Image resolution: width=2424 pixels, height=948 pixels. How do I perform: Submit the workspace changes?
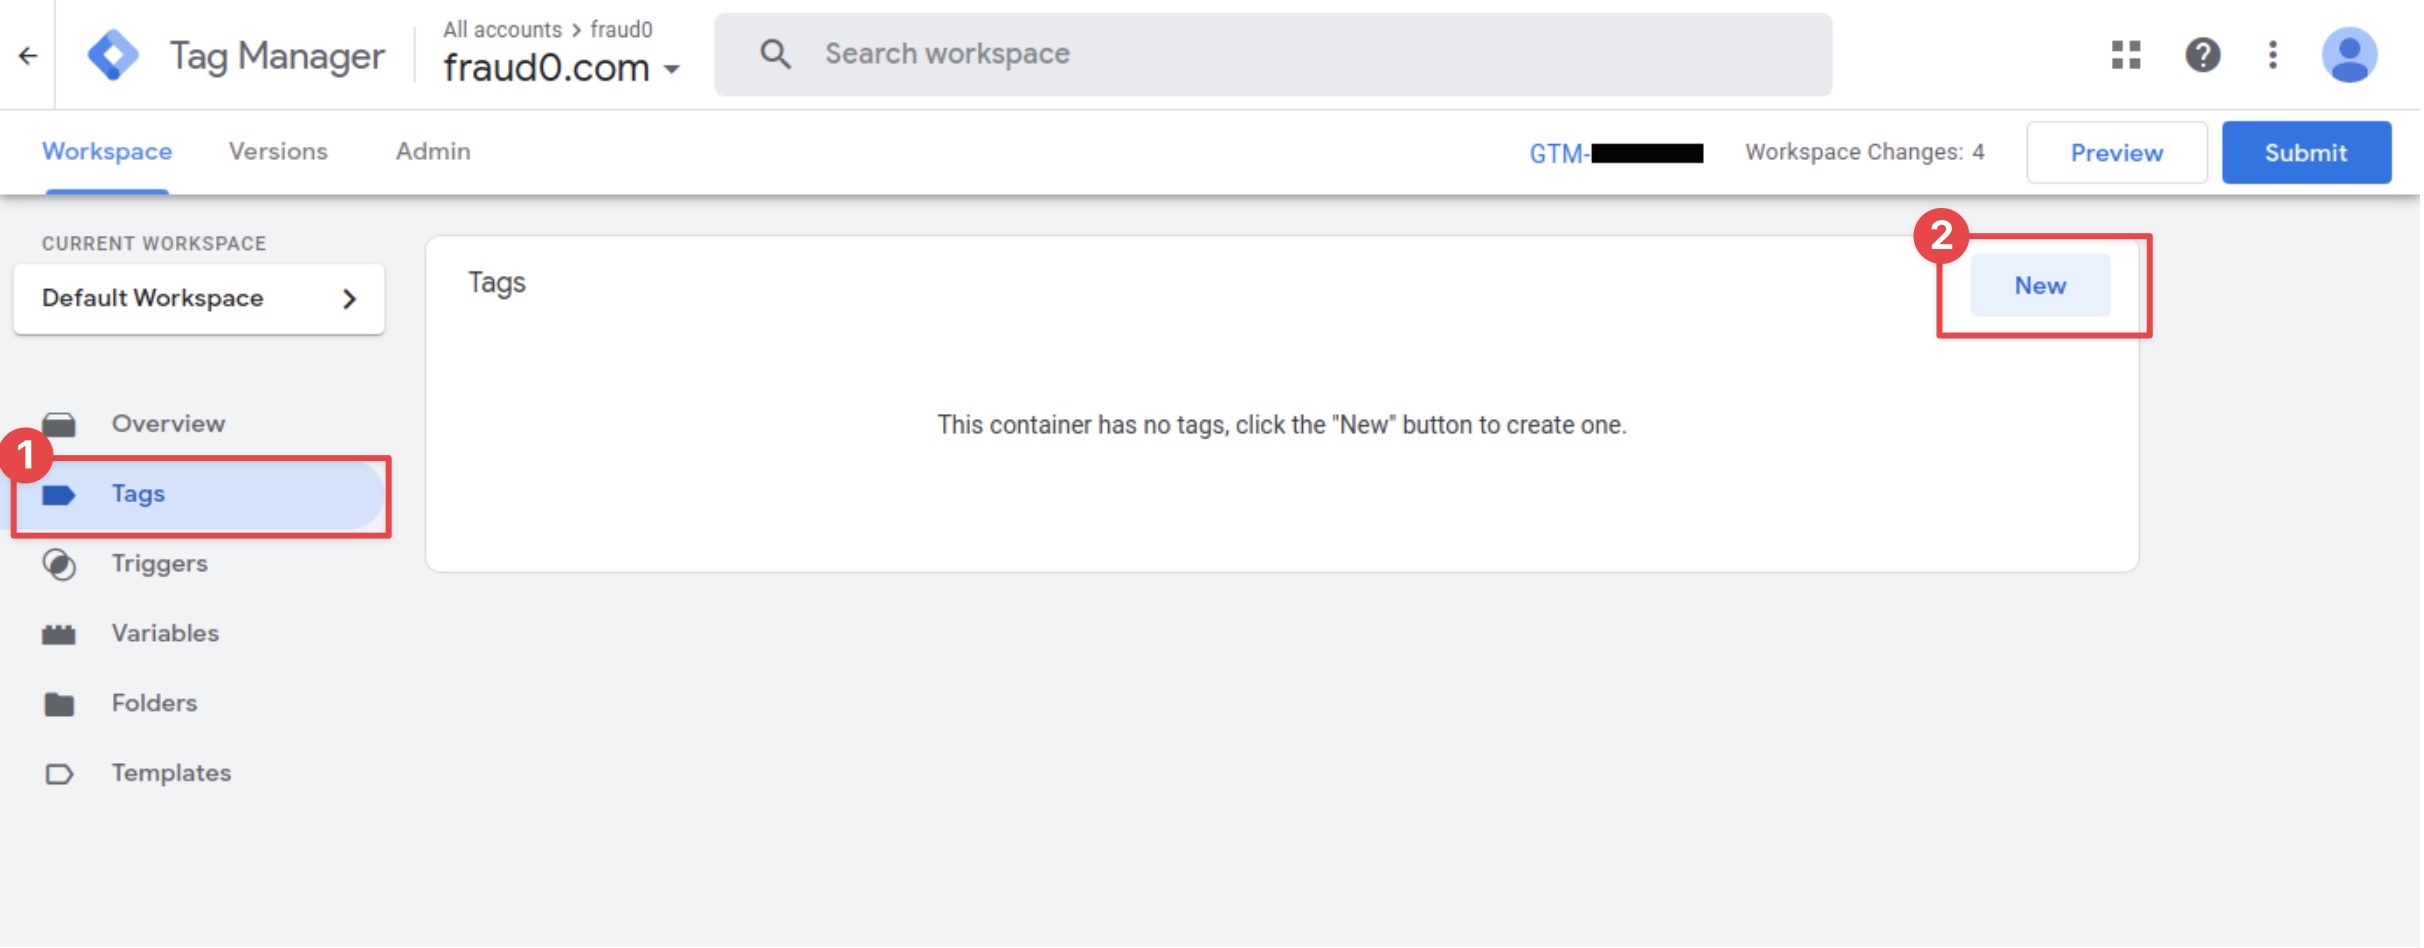(2305, 152)
